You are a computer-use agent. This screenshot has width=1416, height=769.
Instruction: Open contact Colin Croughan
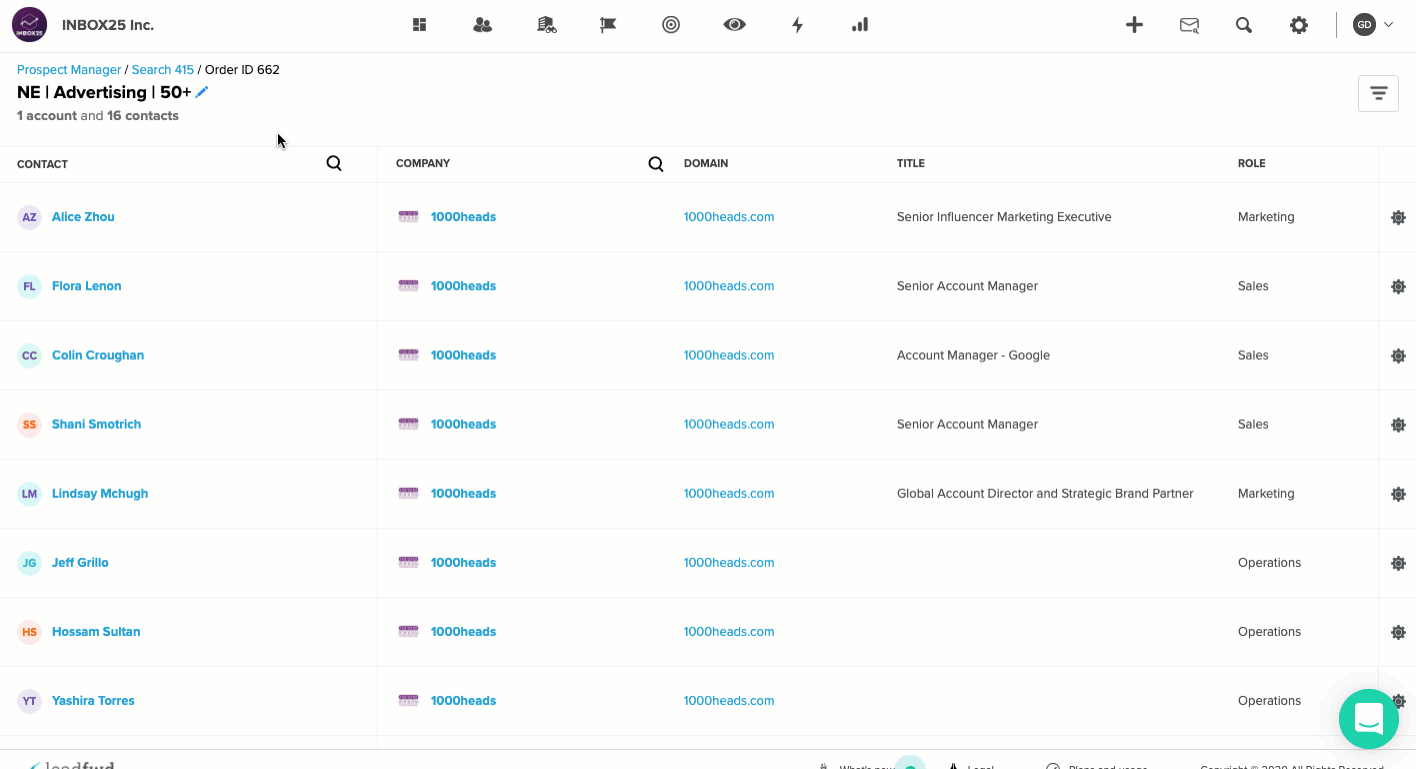(x=98, y=355)
